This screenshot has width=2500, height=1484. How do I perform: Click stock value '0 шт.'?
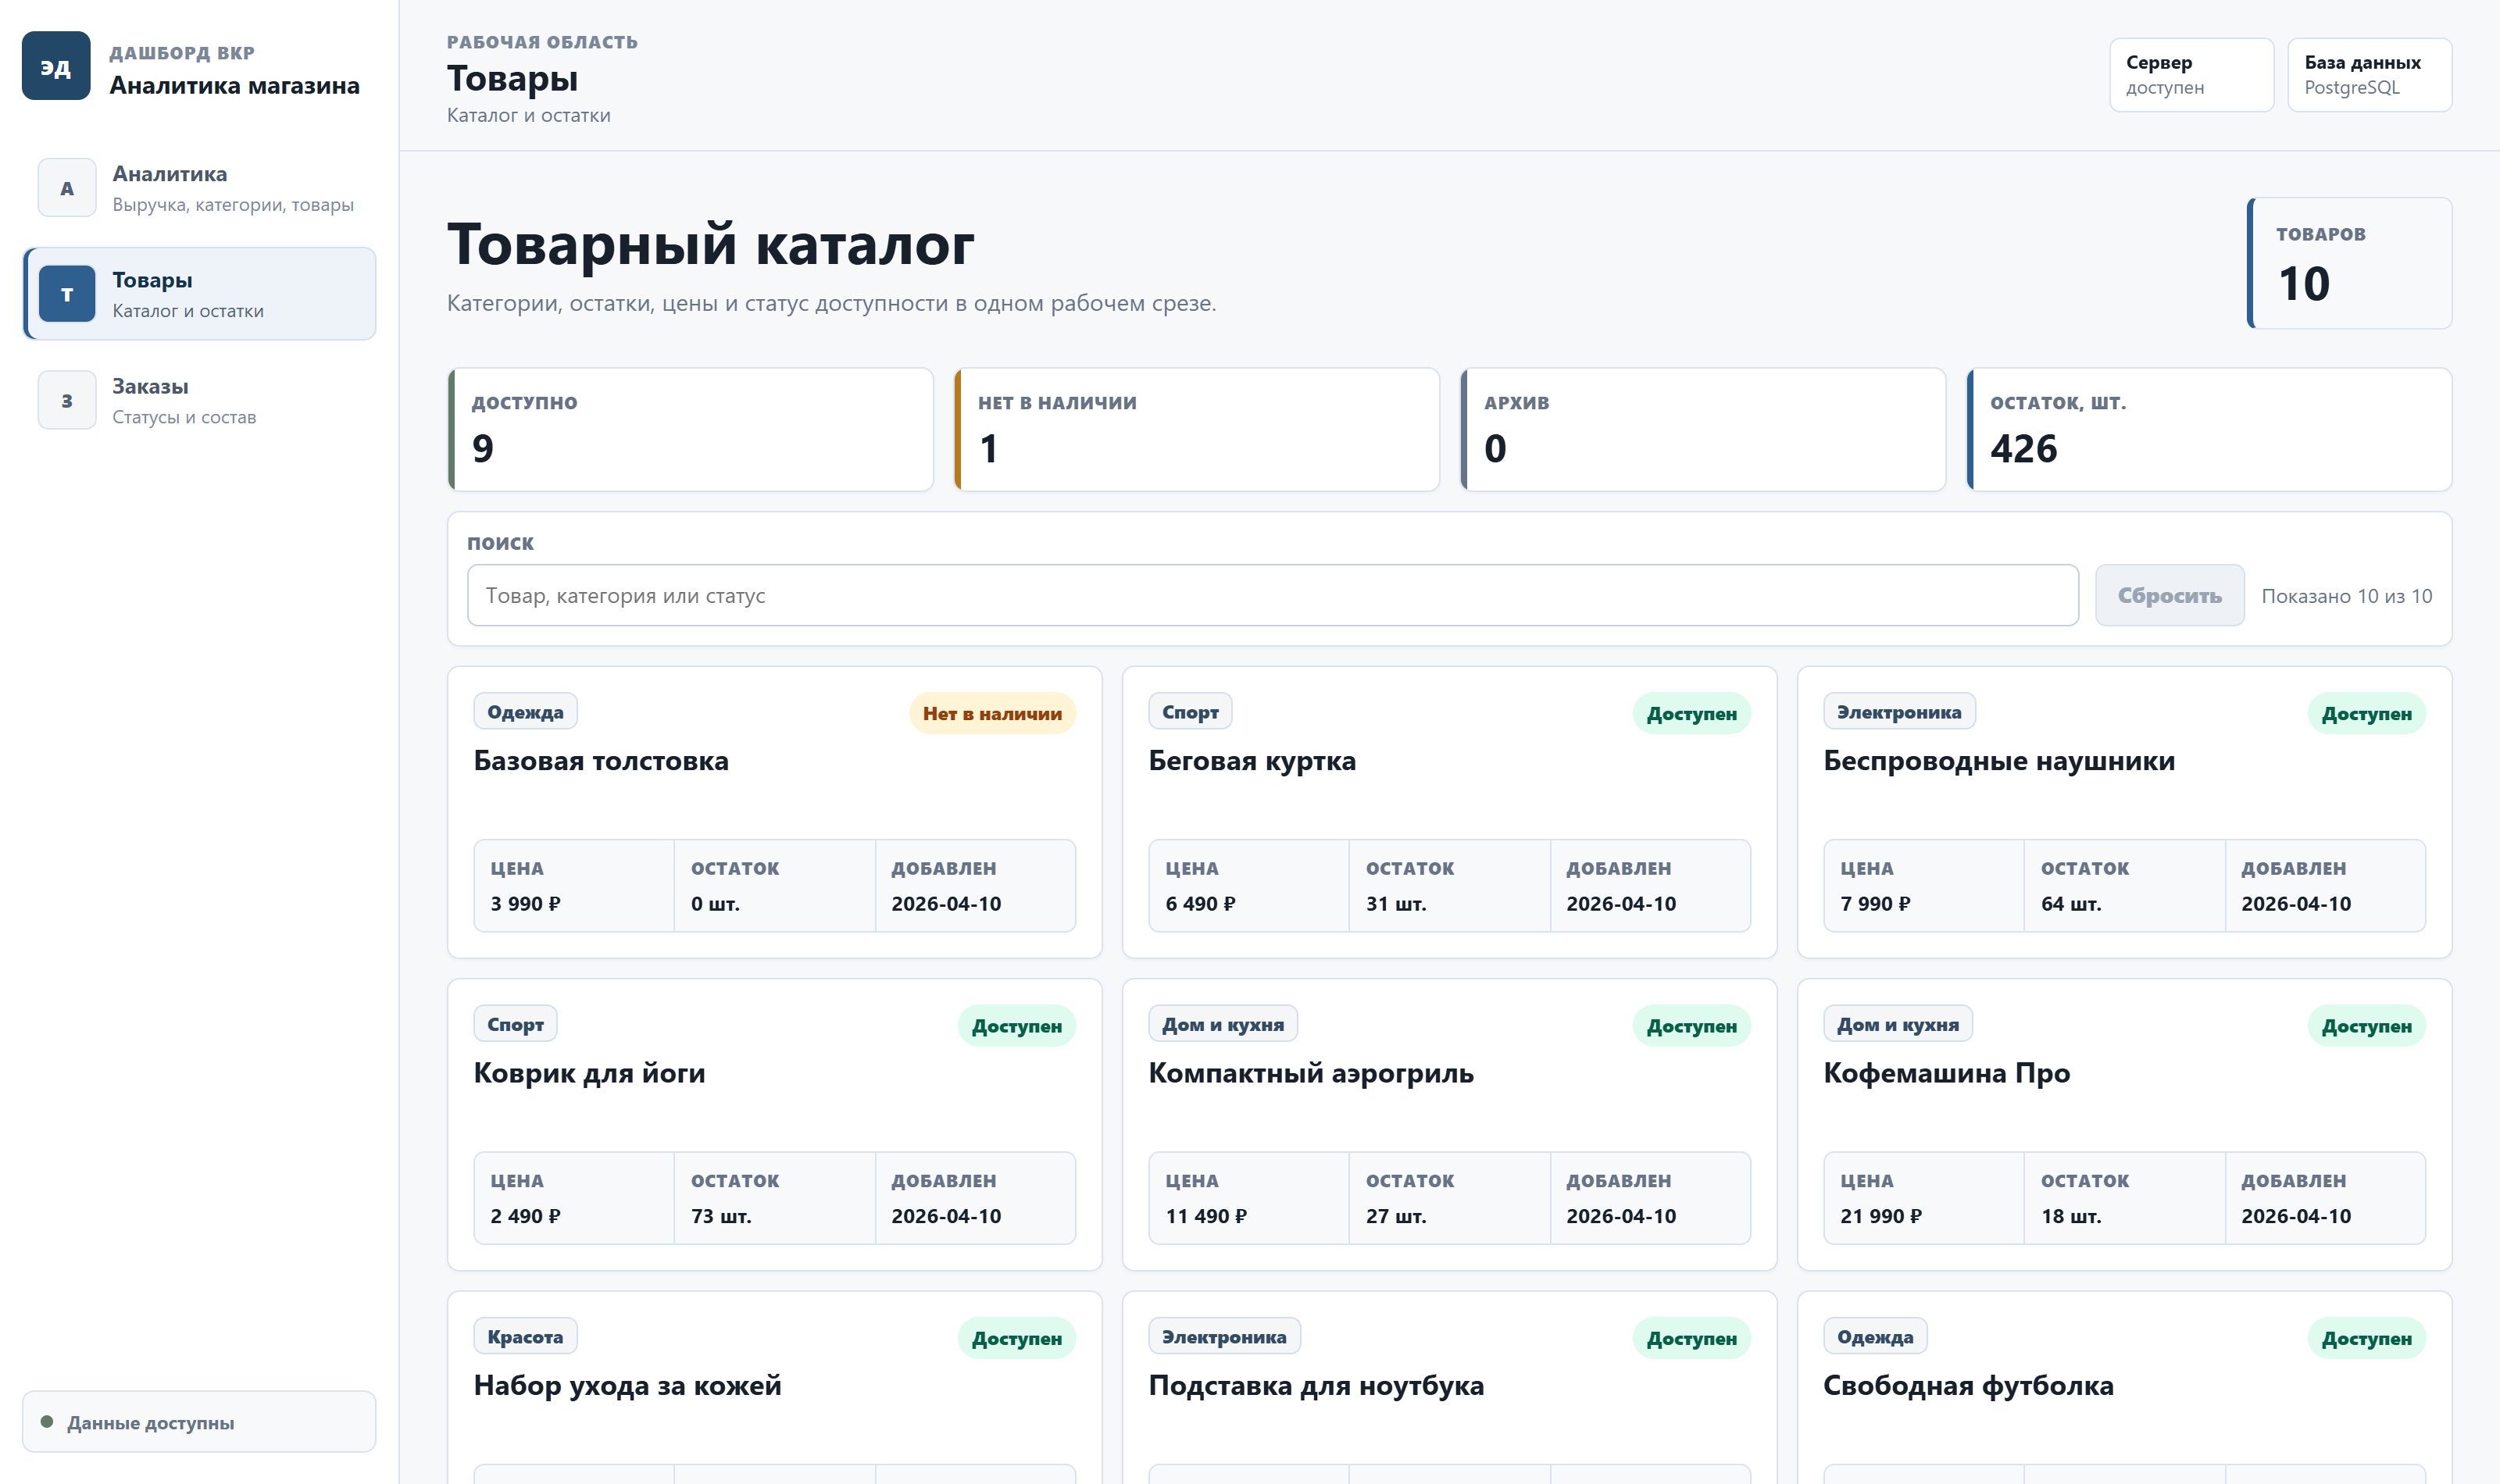(x=715, y=903)
